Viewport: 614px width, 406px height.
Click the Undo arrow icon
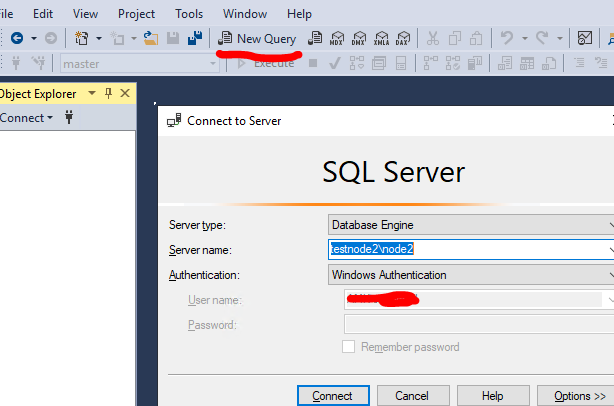pyautogui.click(x=507, y=38)
